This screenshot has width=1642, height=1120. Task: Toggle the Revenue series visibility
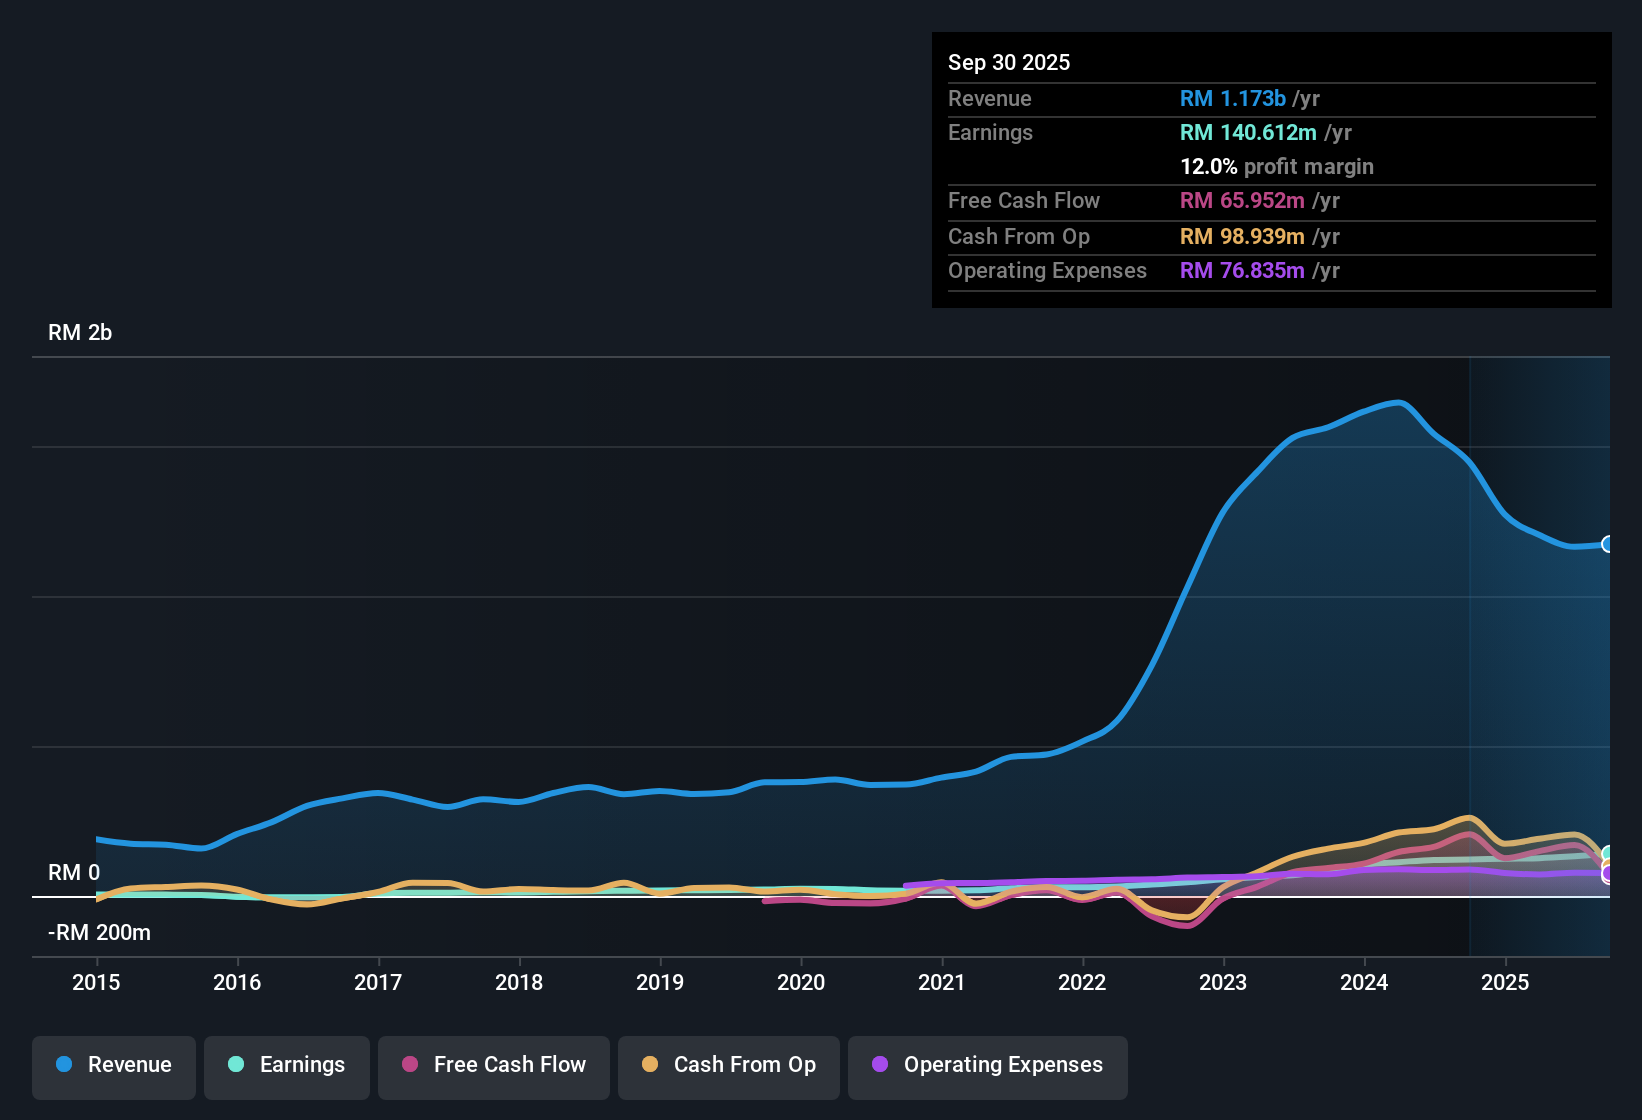coord(113,1067)
